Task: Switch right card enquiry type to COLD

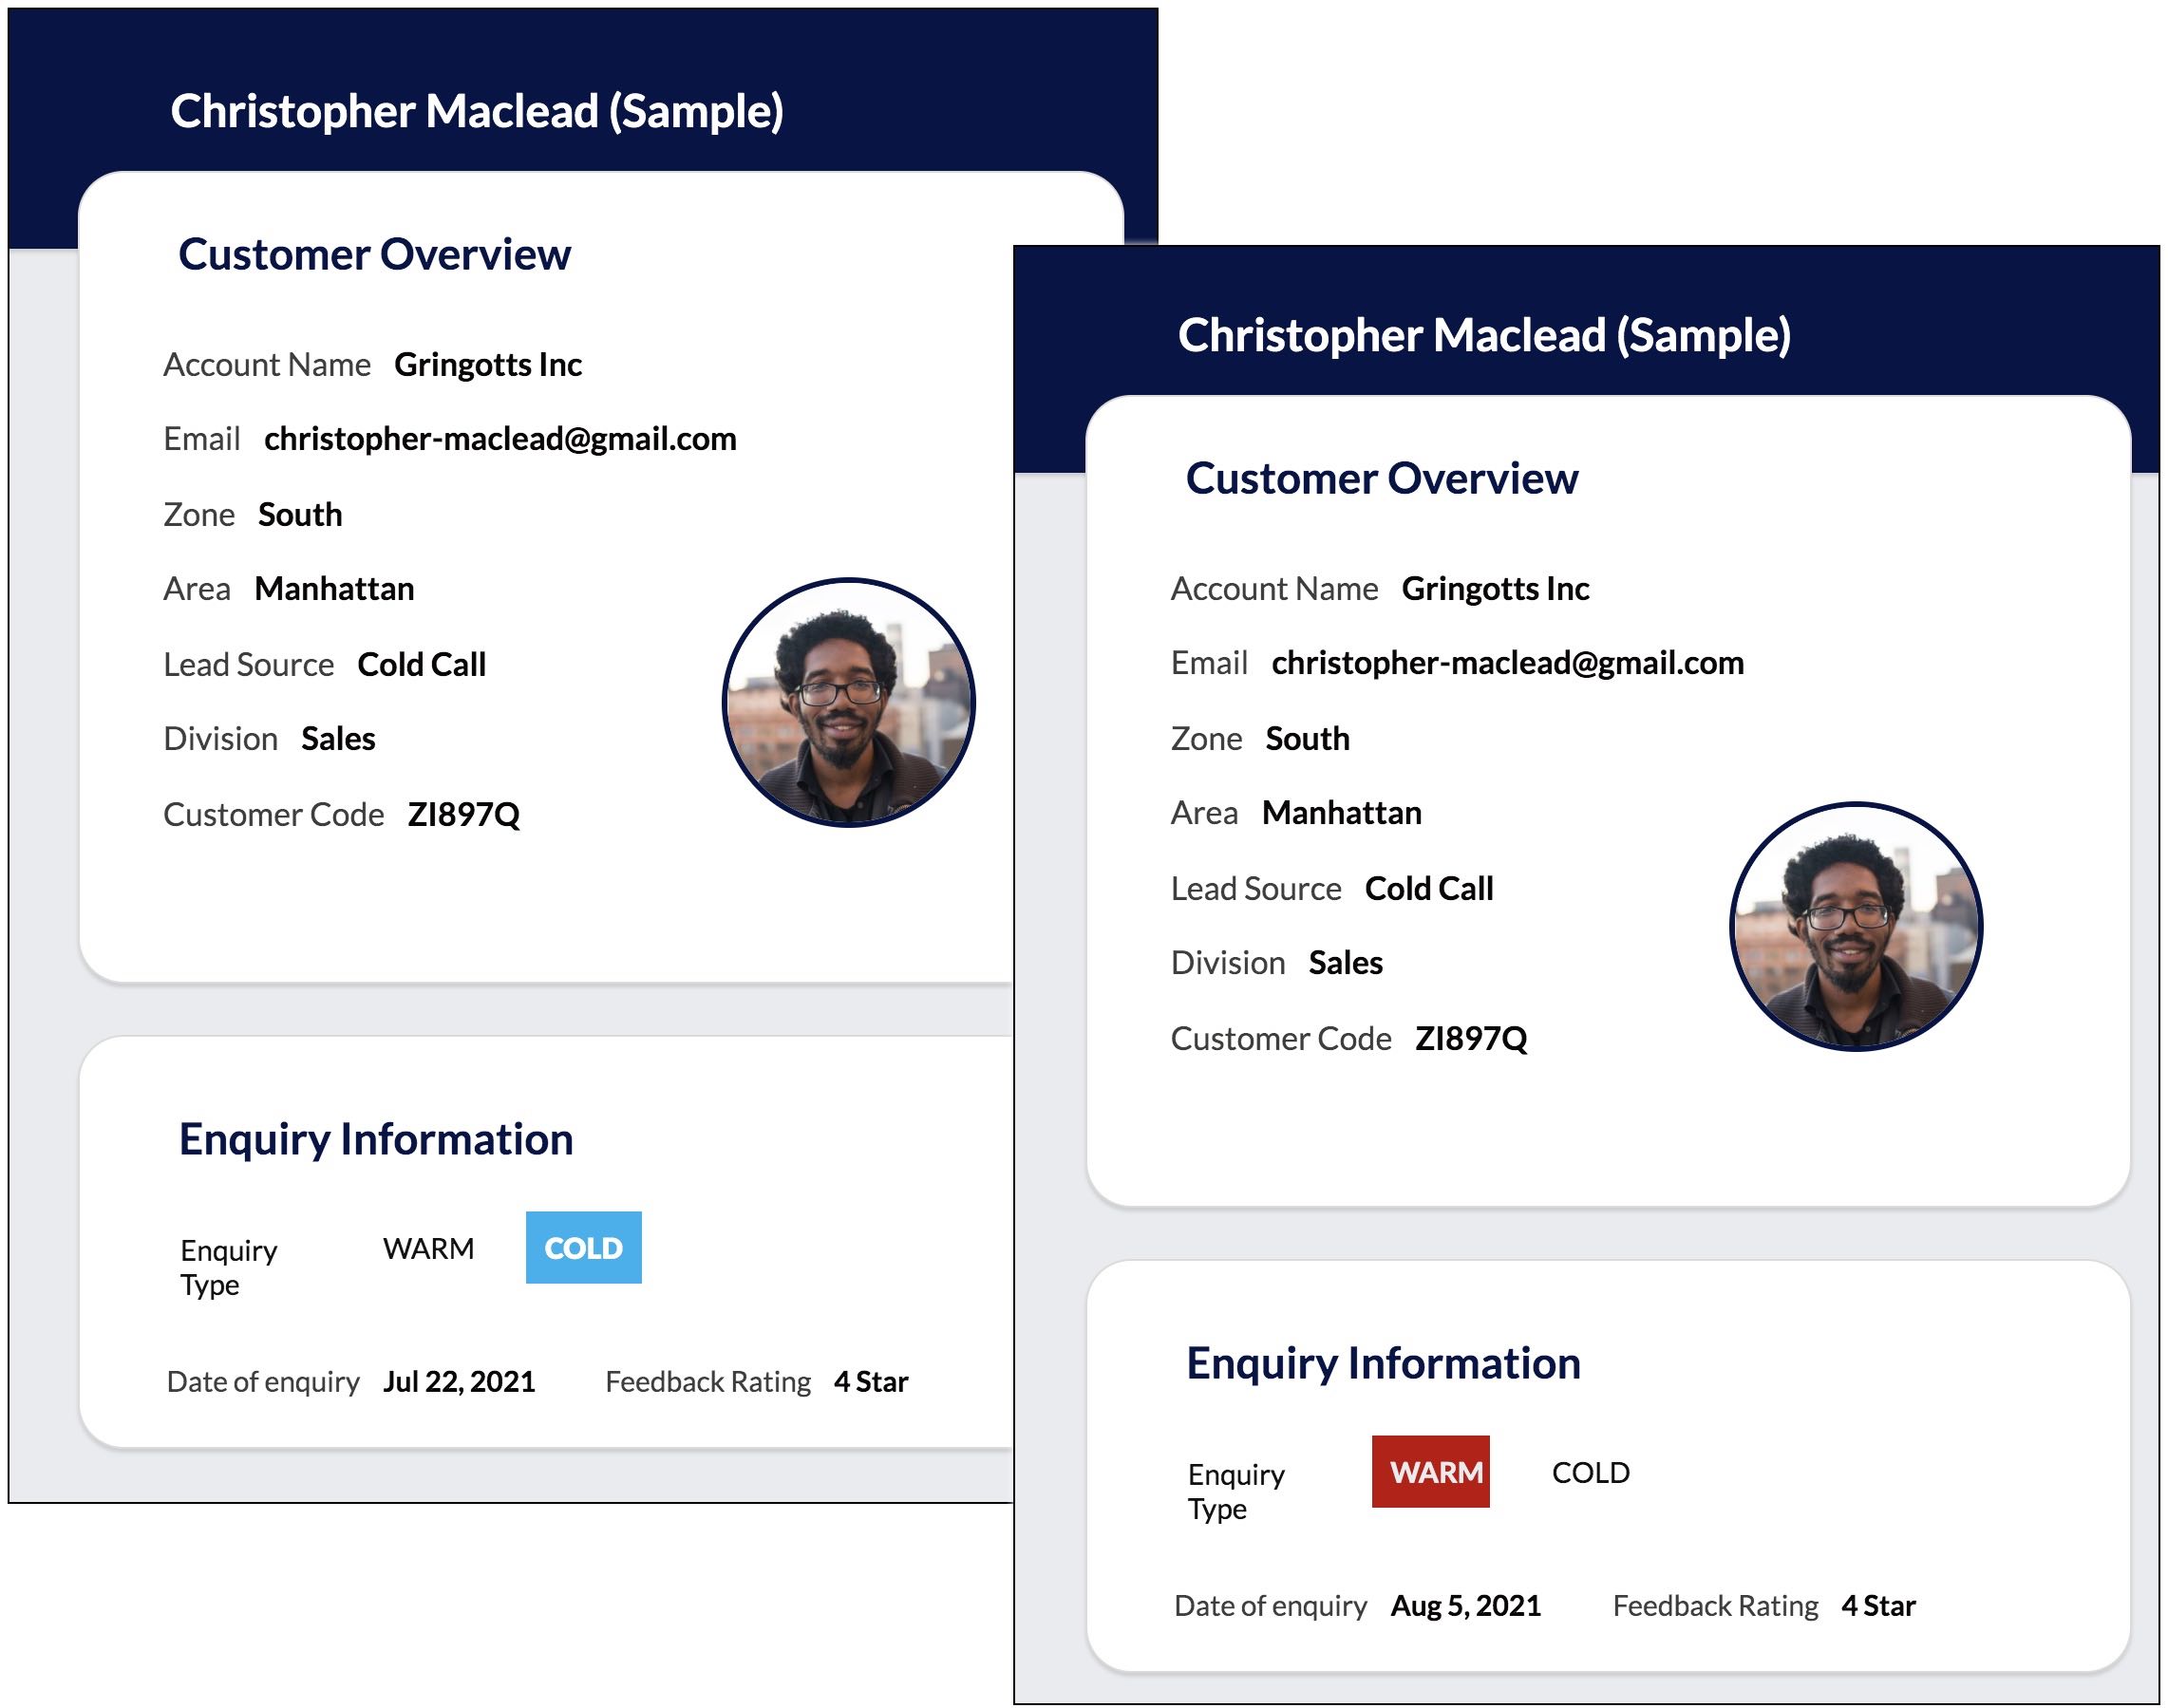Action: [1590, 1470]
